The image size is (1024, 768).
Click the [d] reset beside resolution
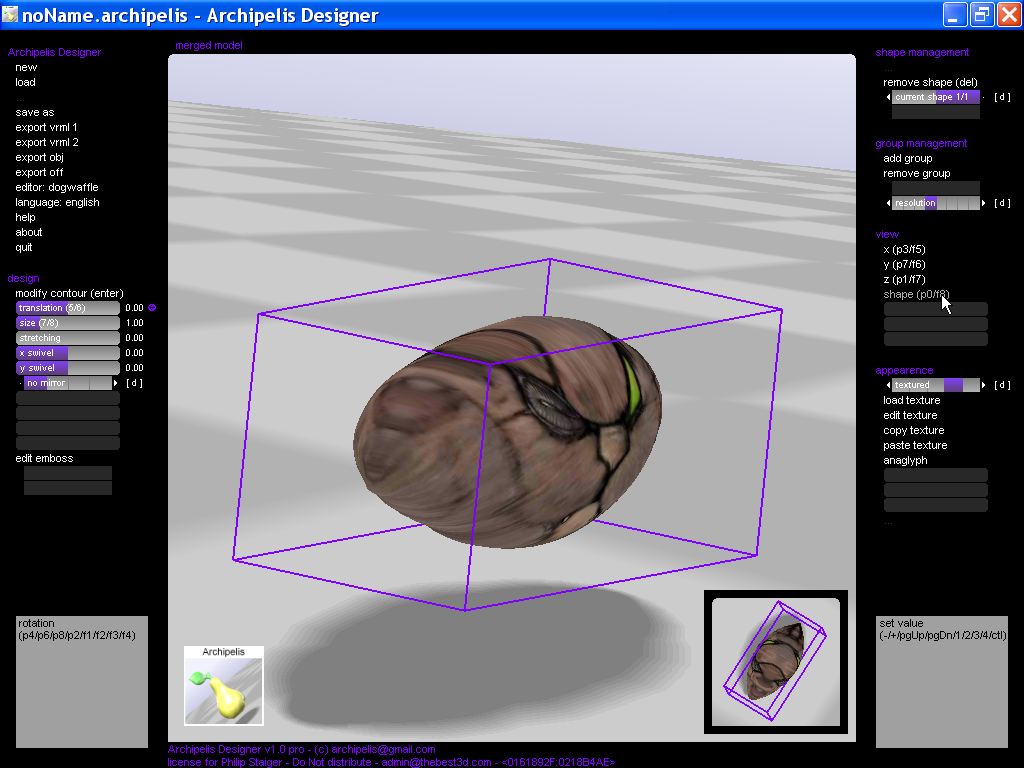coord(1002,203)
